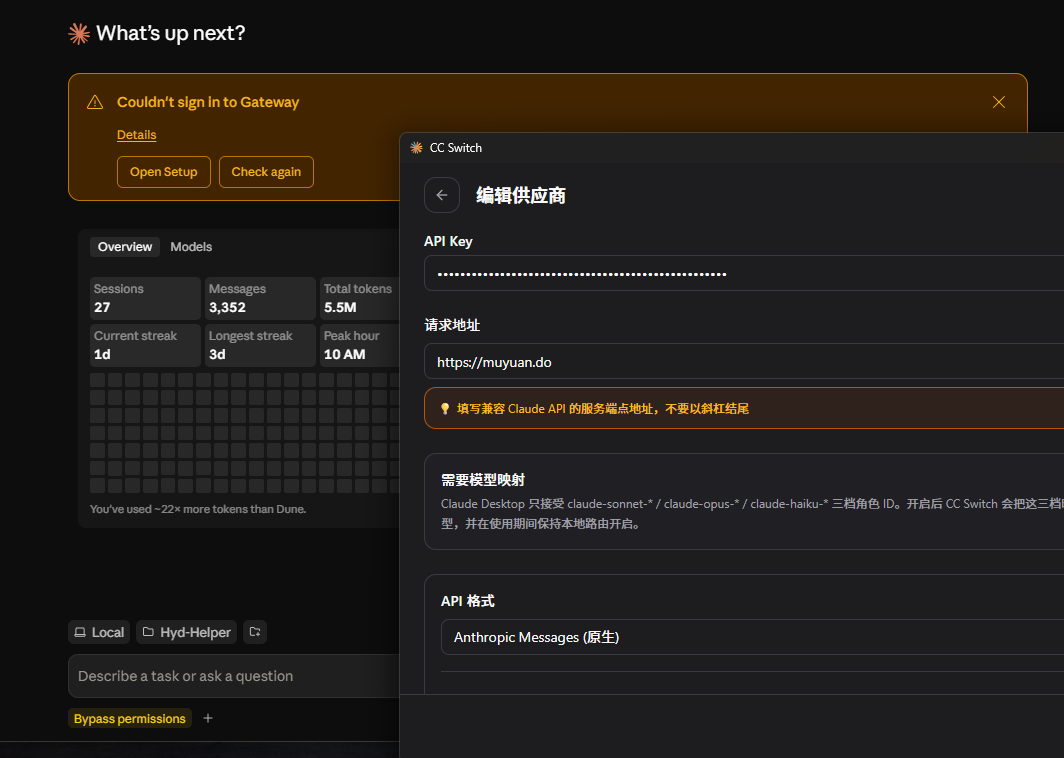Click the Claude starburst logo beside What's up next

click(79, 33)
